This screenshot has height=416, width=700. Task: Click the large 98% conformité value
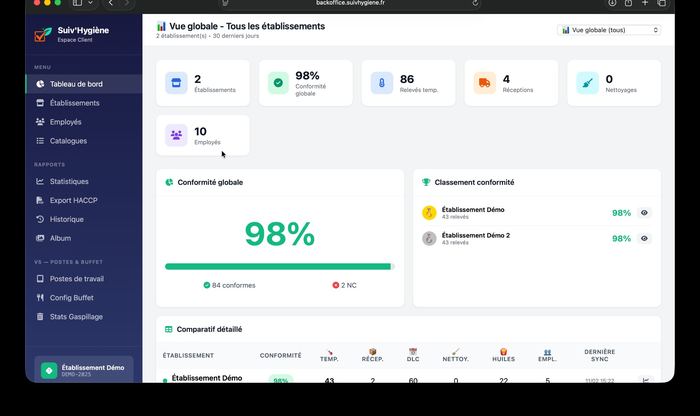pyautogui.click(x=280, y=234)
